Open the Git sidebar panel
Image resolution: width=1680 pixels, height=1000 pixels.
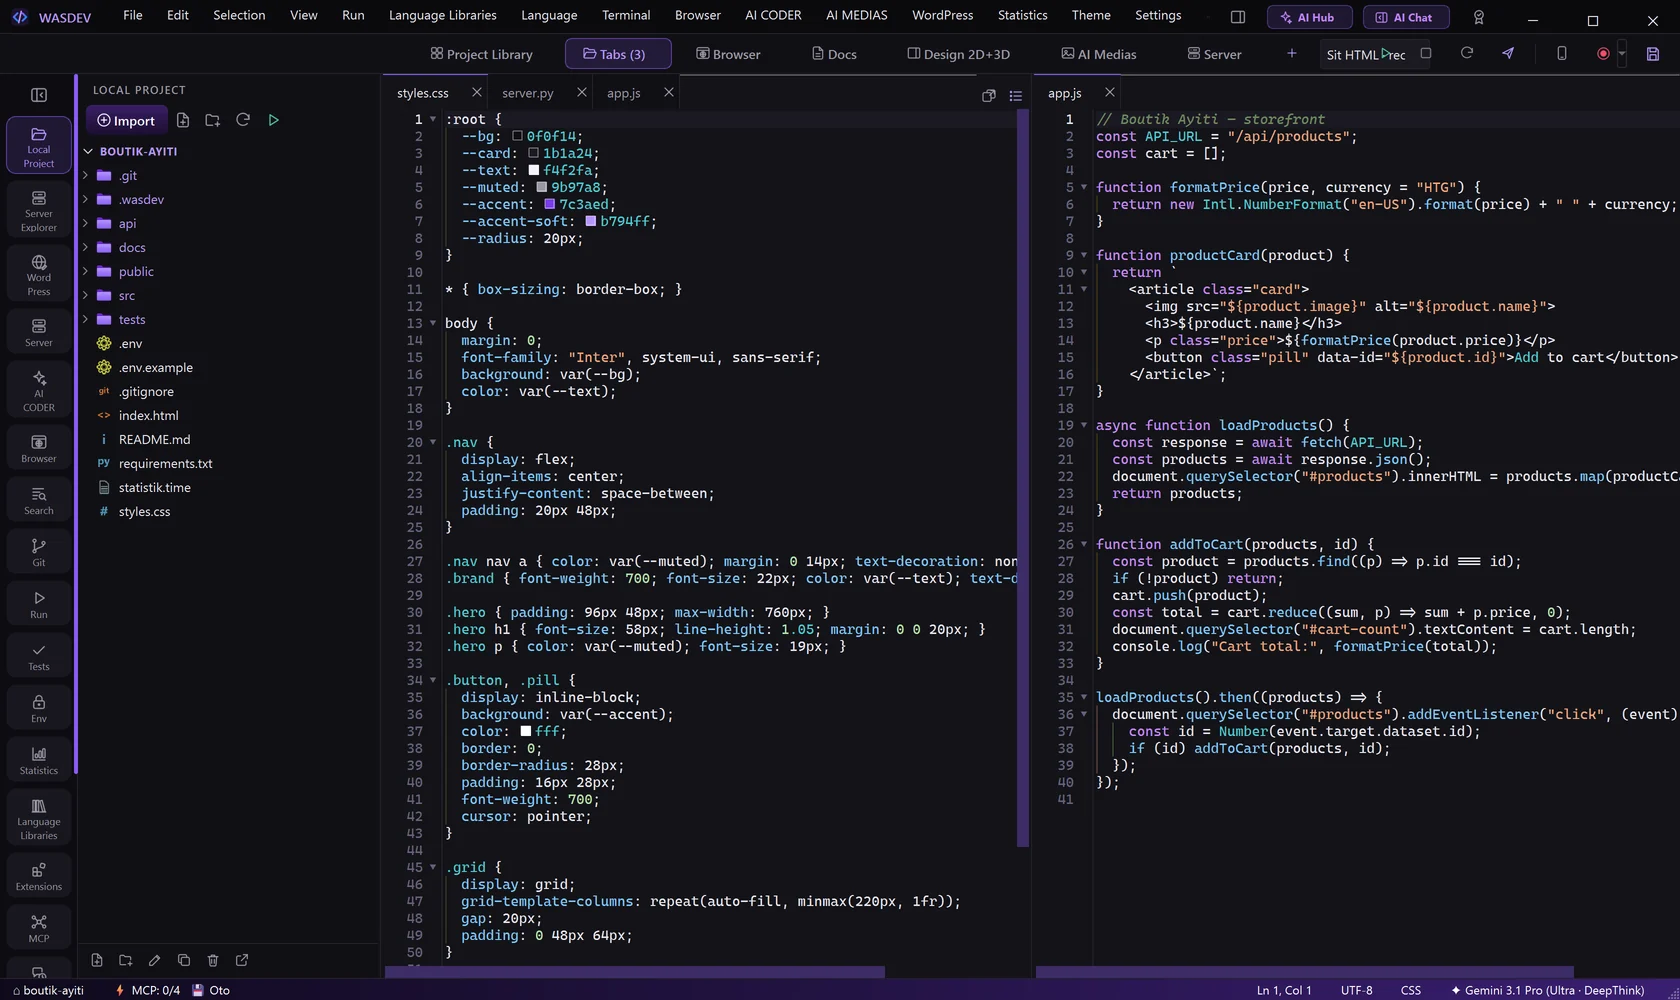39,552
